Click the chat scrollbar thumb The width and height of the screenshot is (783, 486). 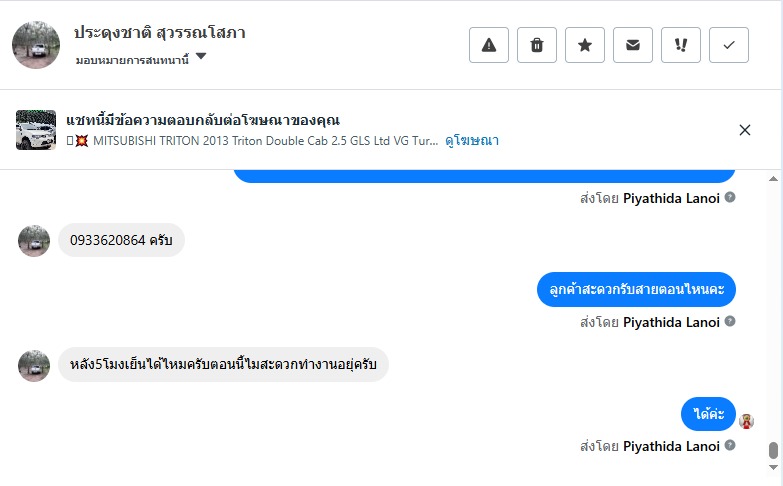click(x=773, y=450)
